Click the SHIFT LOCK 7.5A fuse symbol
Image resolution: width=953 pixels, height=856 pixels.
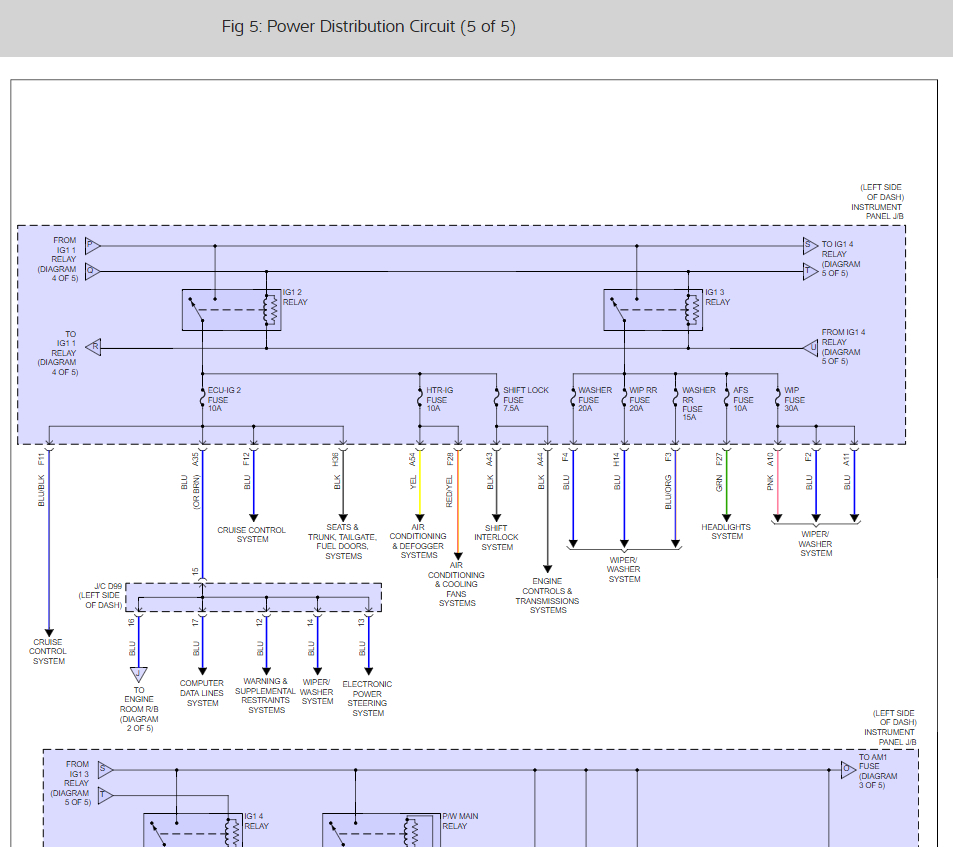pos(497,400)
